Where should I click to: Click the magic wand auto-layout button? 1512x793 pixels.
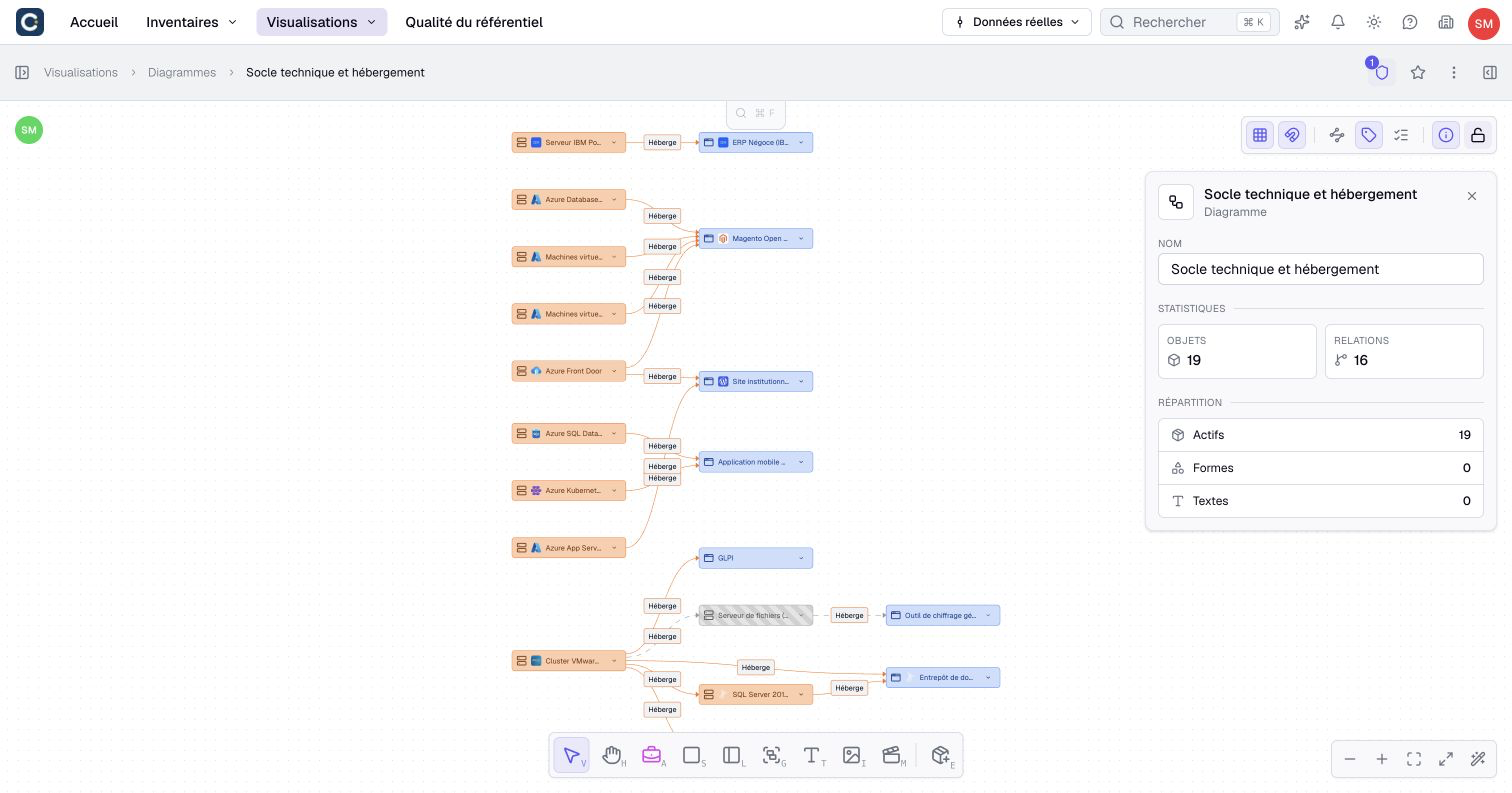[x=1478, y=759]
